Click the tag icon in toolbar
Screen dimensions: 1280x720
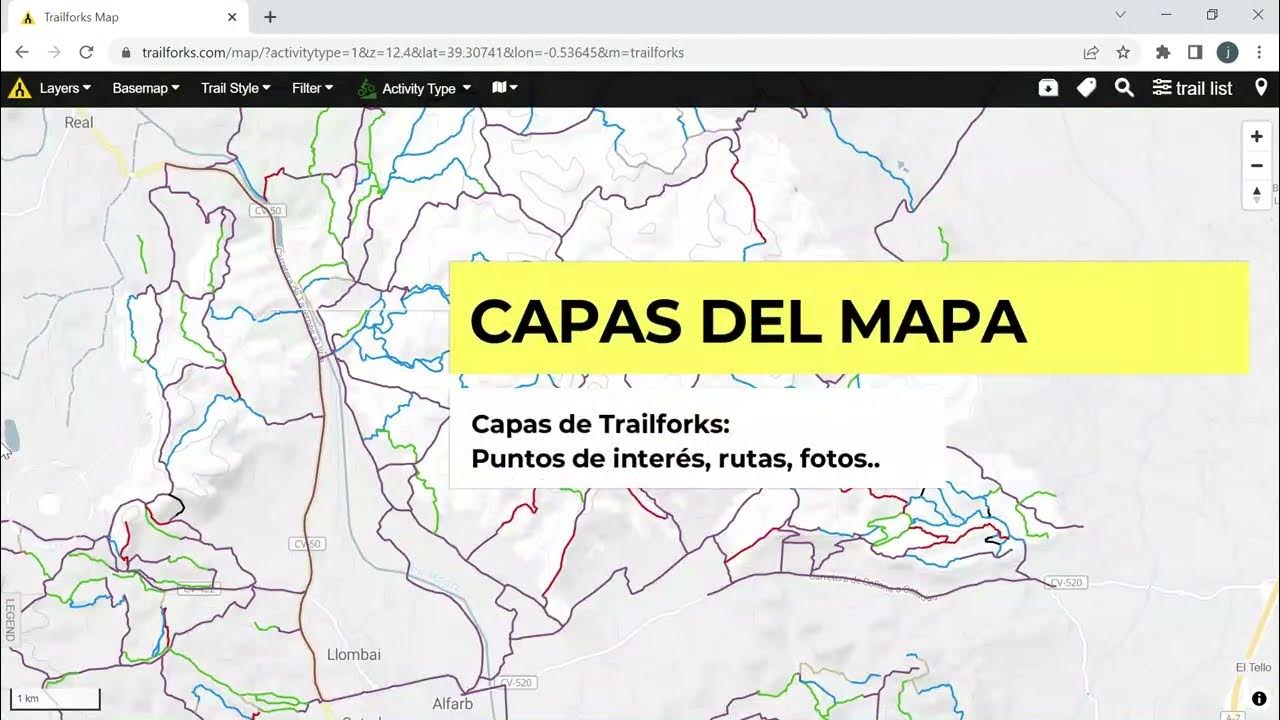click(x=1086, y=88)
